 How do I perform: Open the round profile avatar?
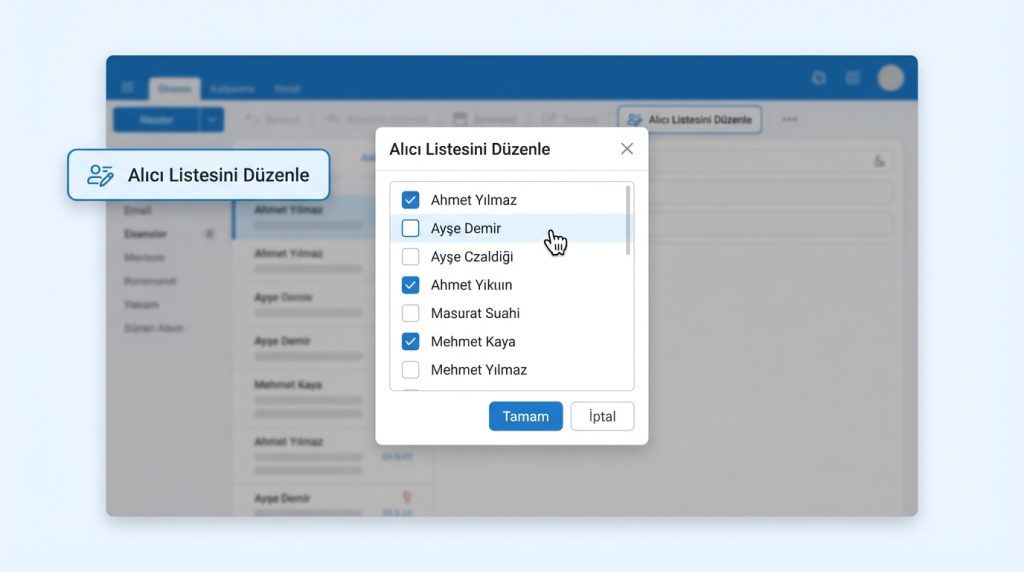pos(891,78)
